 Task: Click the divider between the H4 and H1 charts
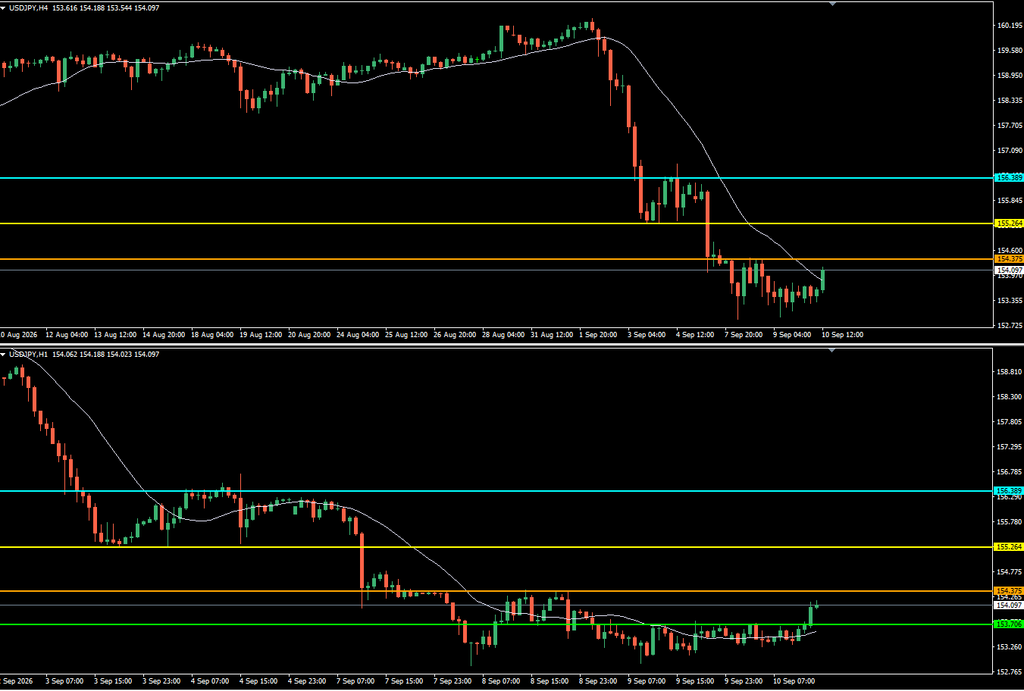coord(512,344)
